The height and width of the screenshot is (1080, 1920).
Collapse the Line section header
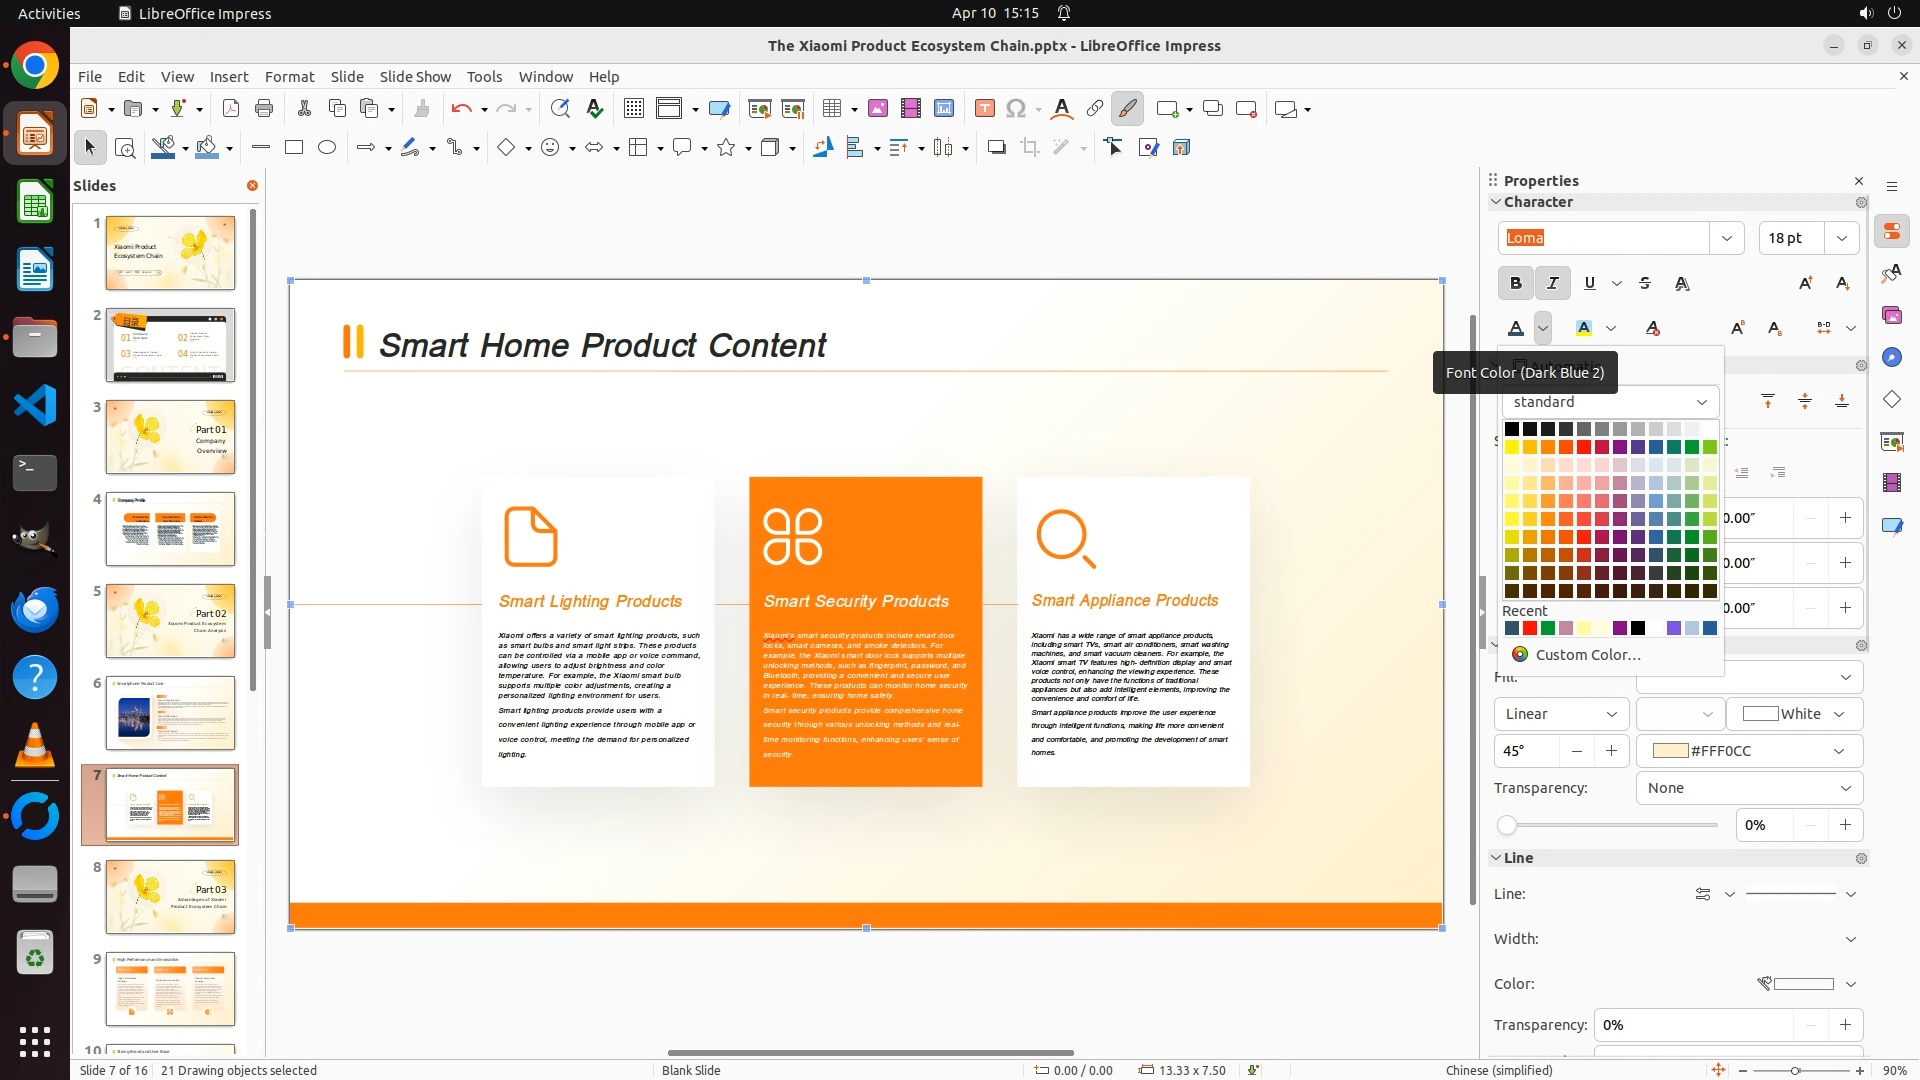[1518, 858]
